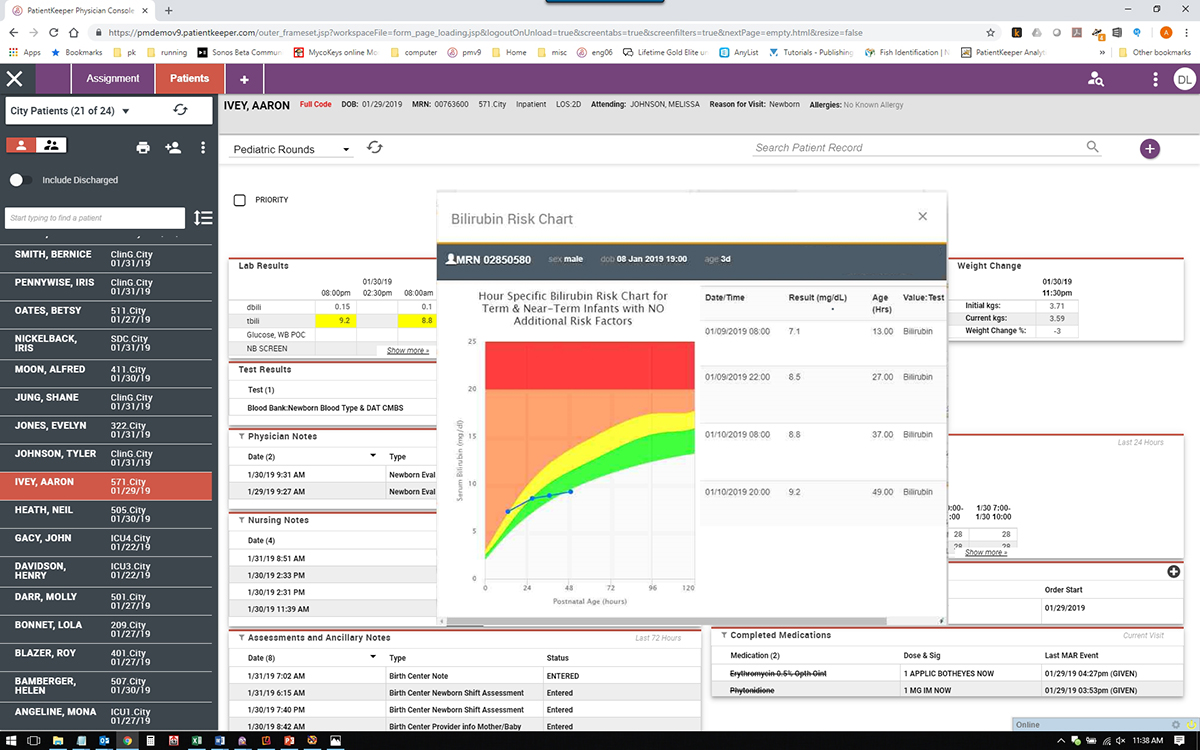Open the patient search icon in header
1200x750 pixels.
click(1096, 79)
